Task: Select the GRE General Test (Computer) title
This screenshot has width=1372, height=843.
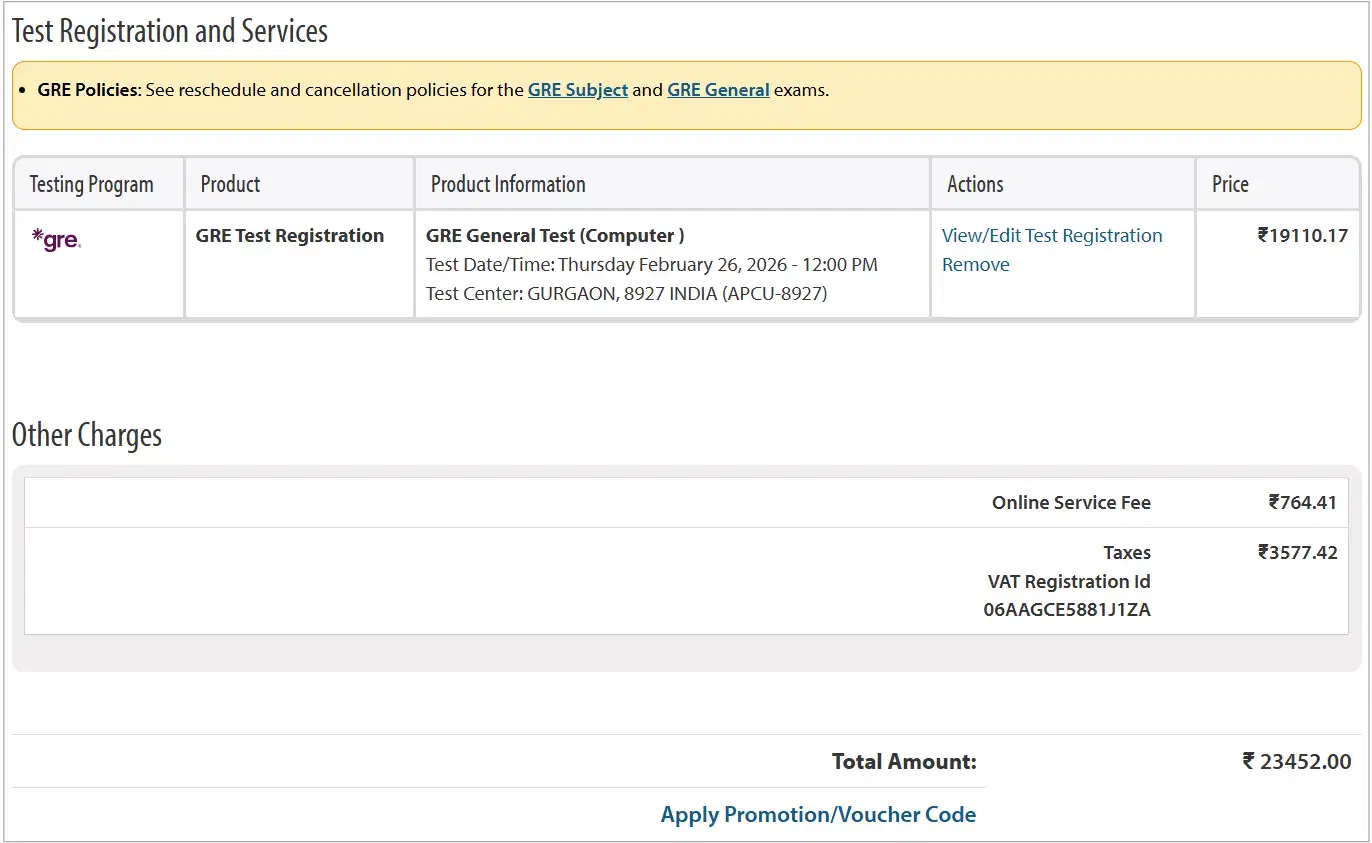Action: click(x=555, y=236)
